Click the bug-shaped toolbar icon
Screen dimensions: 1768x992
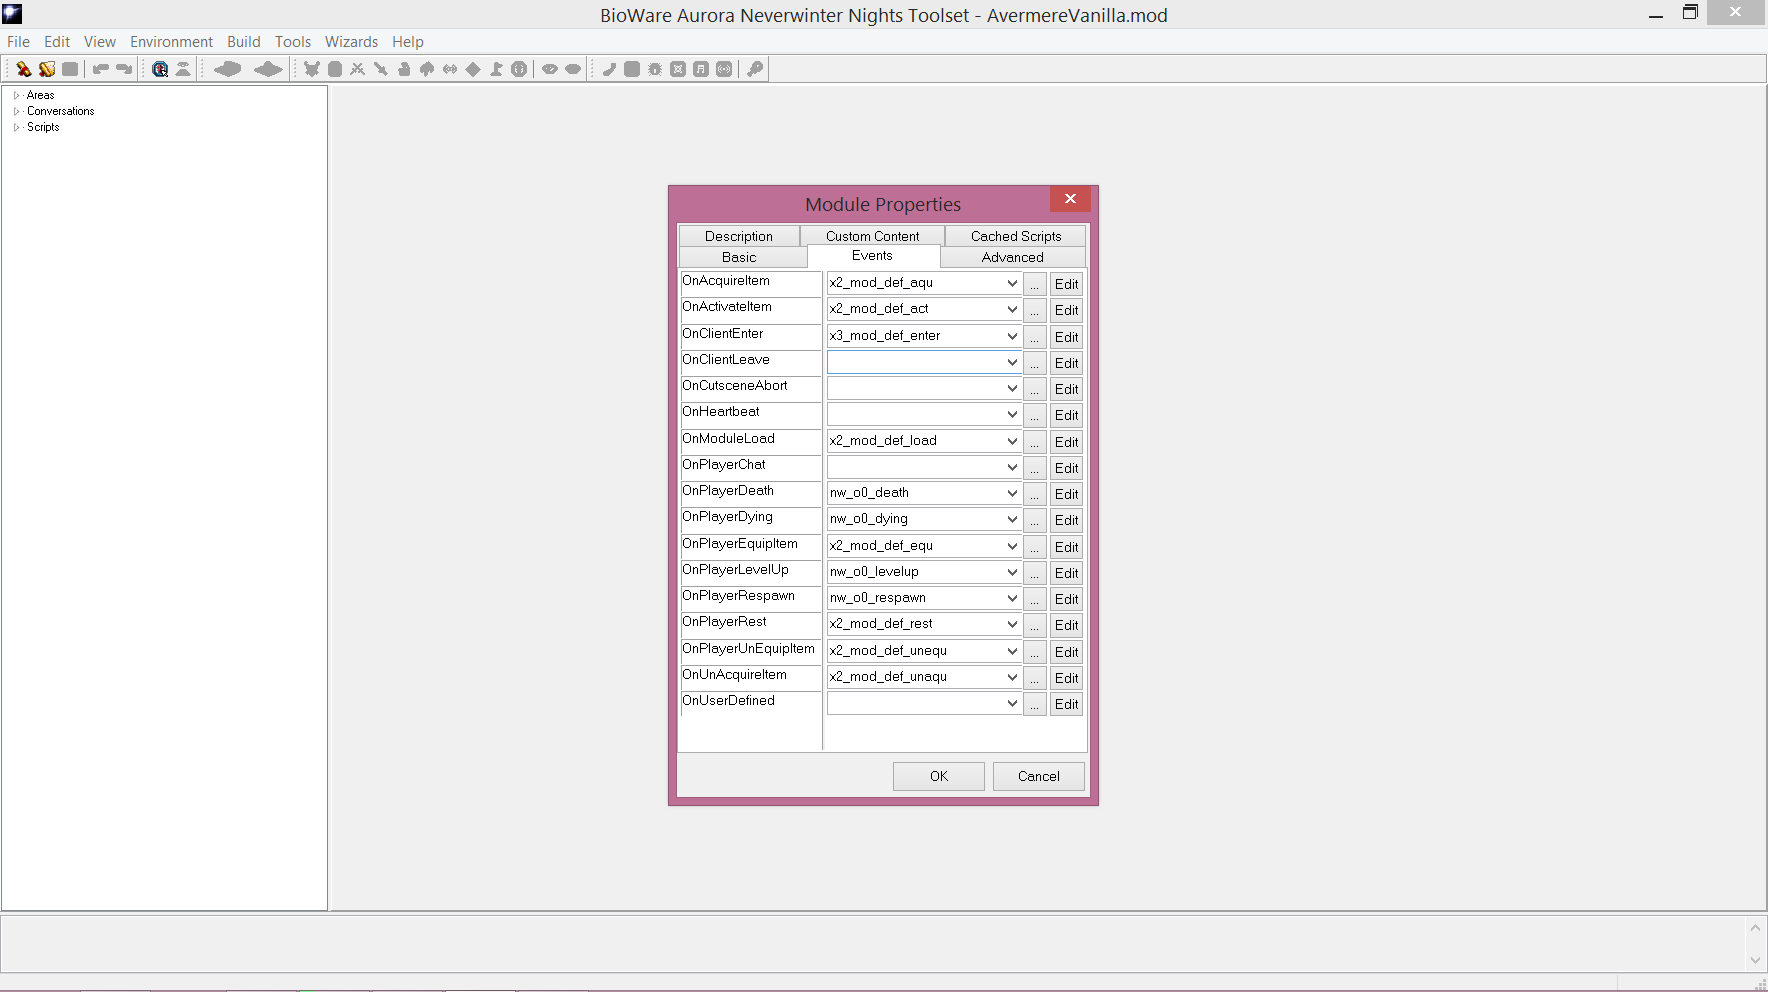[x=655, y=69]
